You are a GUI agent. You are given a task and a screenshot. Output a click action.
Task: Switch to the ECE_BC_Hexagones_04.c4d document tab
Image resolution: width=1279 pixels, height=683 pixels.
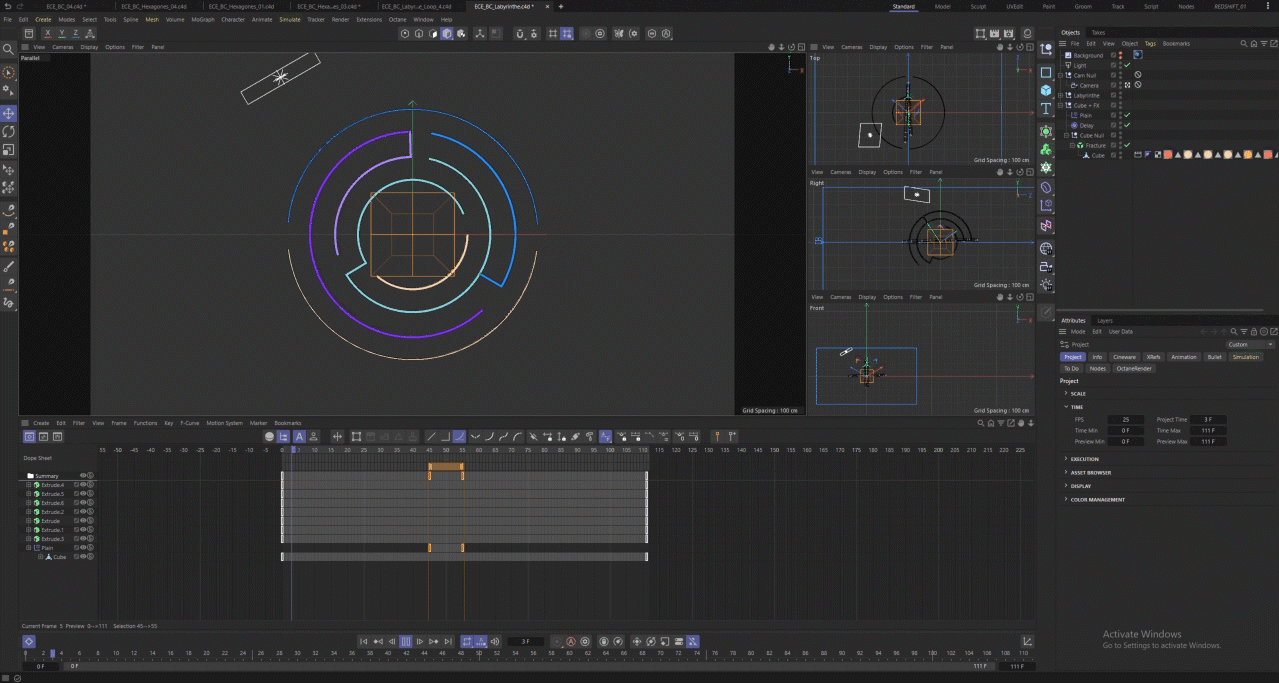click(x=154, y=6)
